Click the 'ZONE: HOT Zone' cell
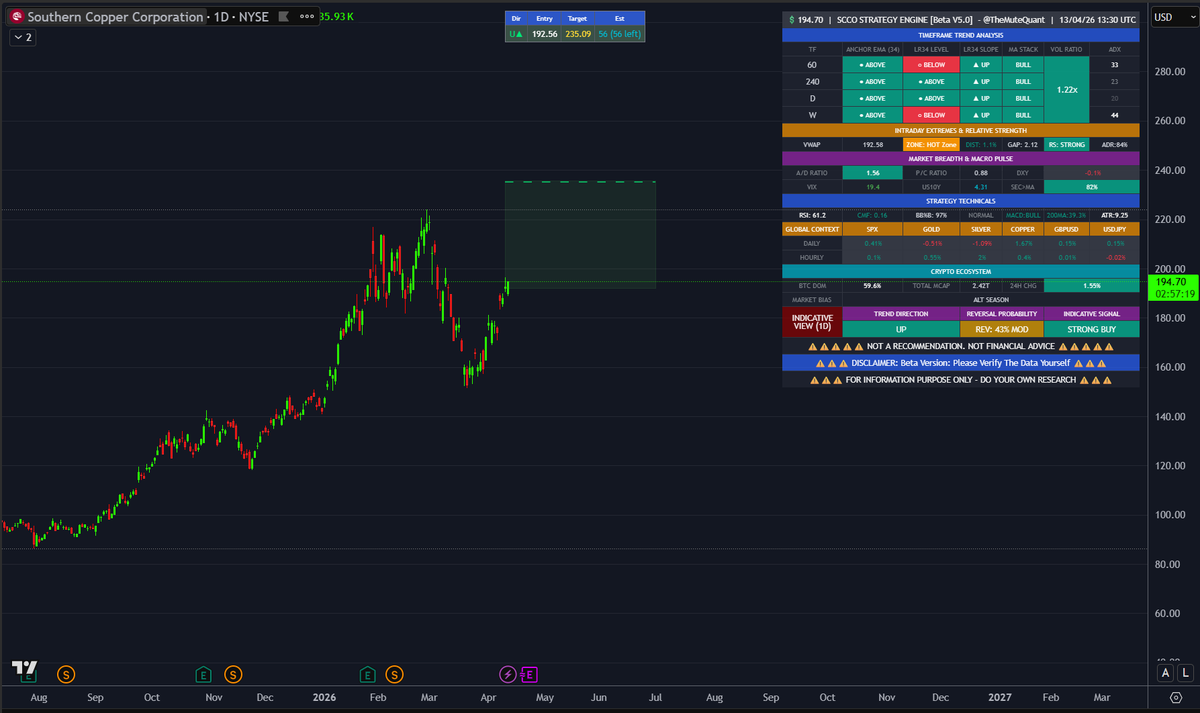1200x713 pixels. click(x=932, y=145)
